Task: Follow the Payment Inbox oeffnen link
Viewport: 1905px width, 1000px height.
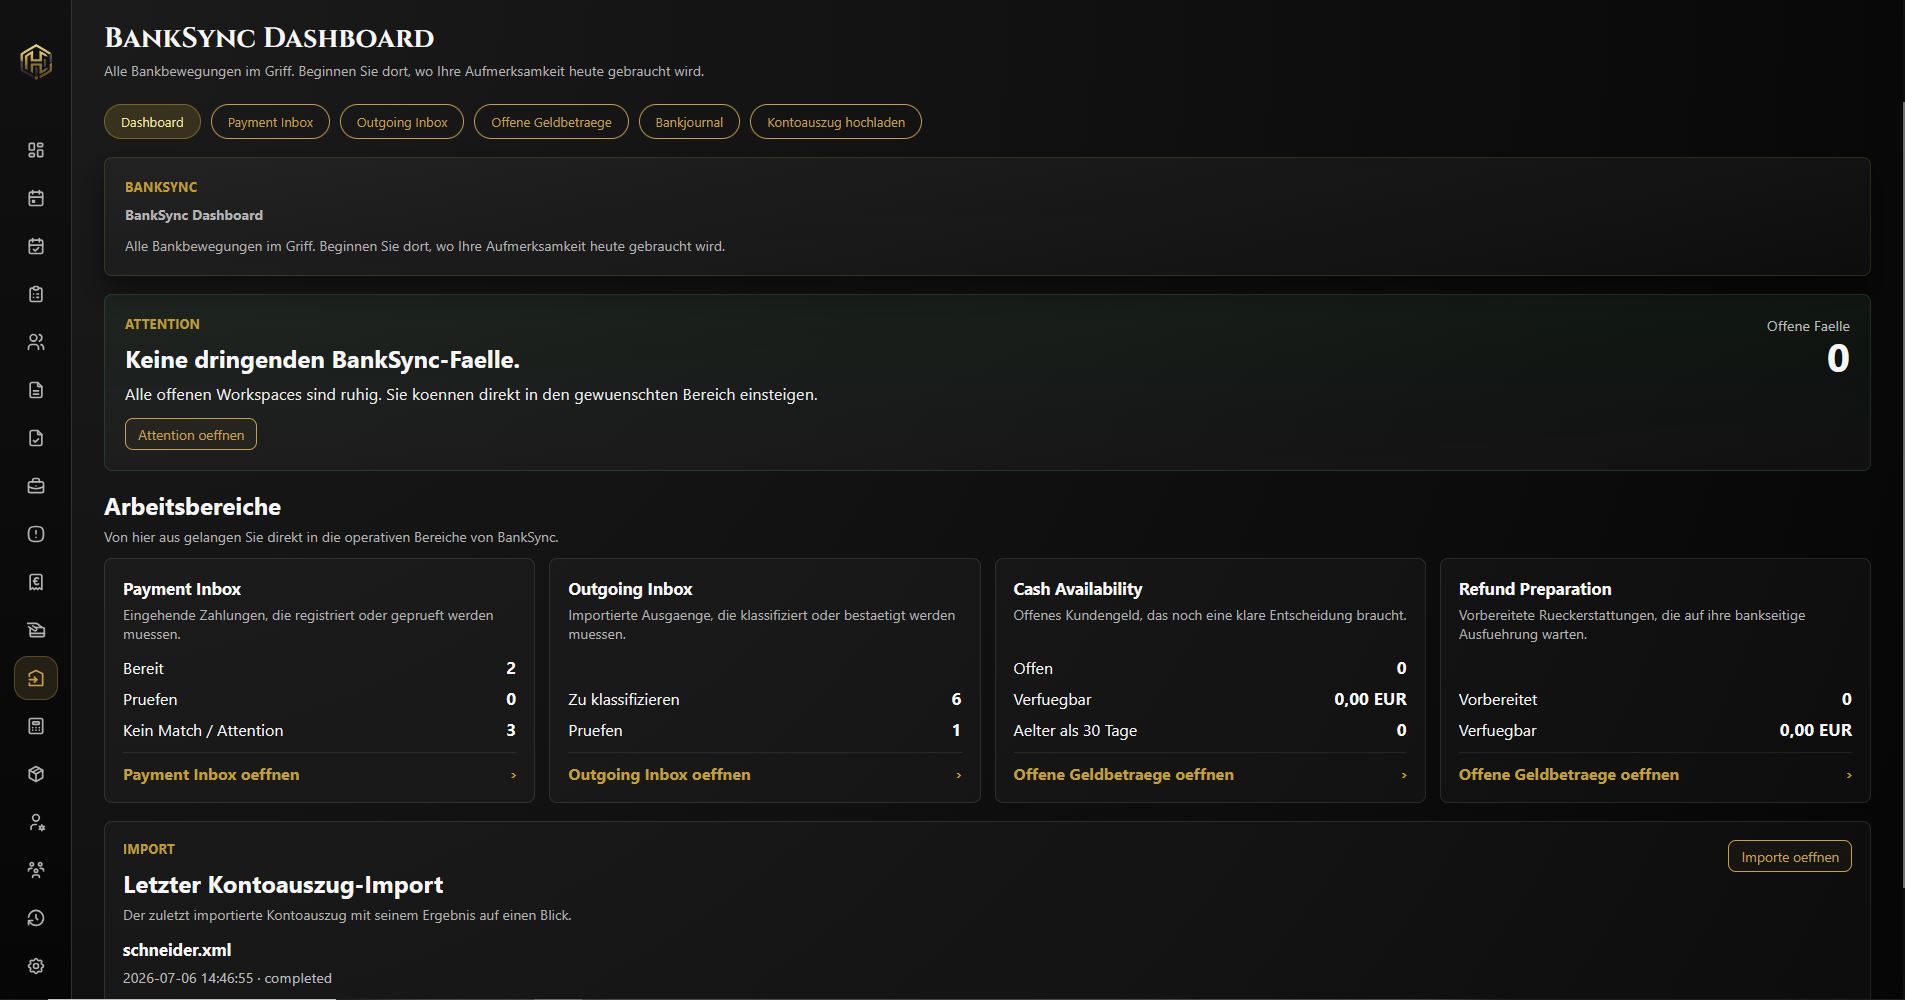Action: coord(211,775)
